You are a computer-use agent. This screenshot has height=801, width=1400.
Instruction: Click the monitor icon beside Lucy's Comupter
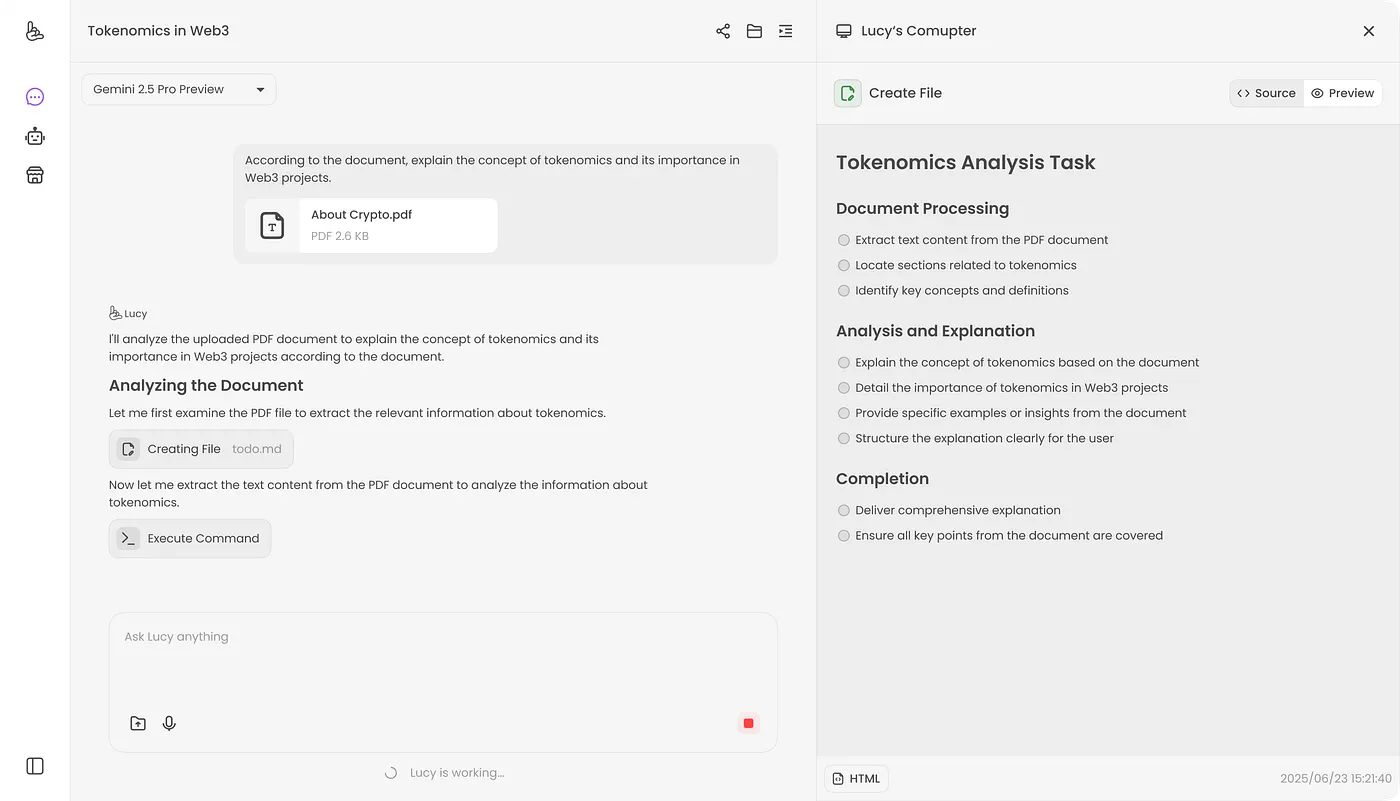click(x=844, y=31)
